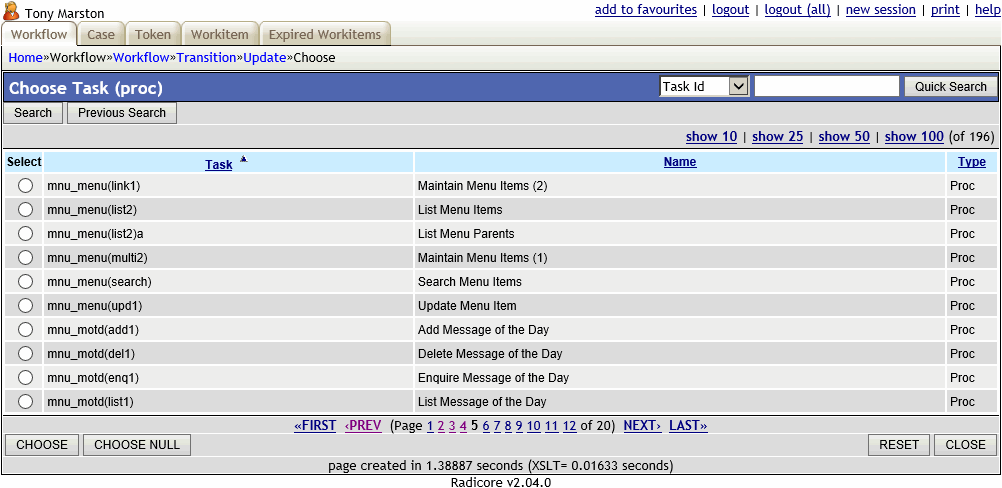Click inside the quick search text field
This screenshot has width=1002, height=488.
click(826, 87)
